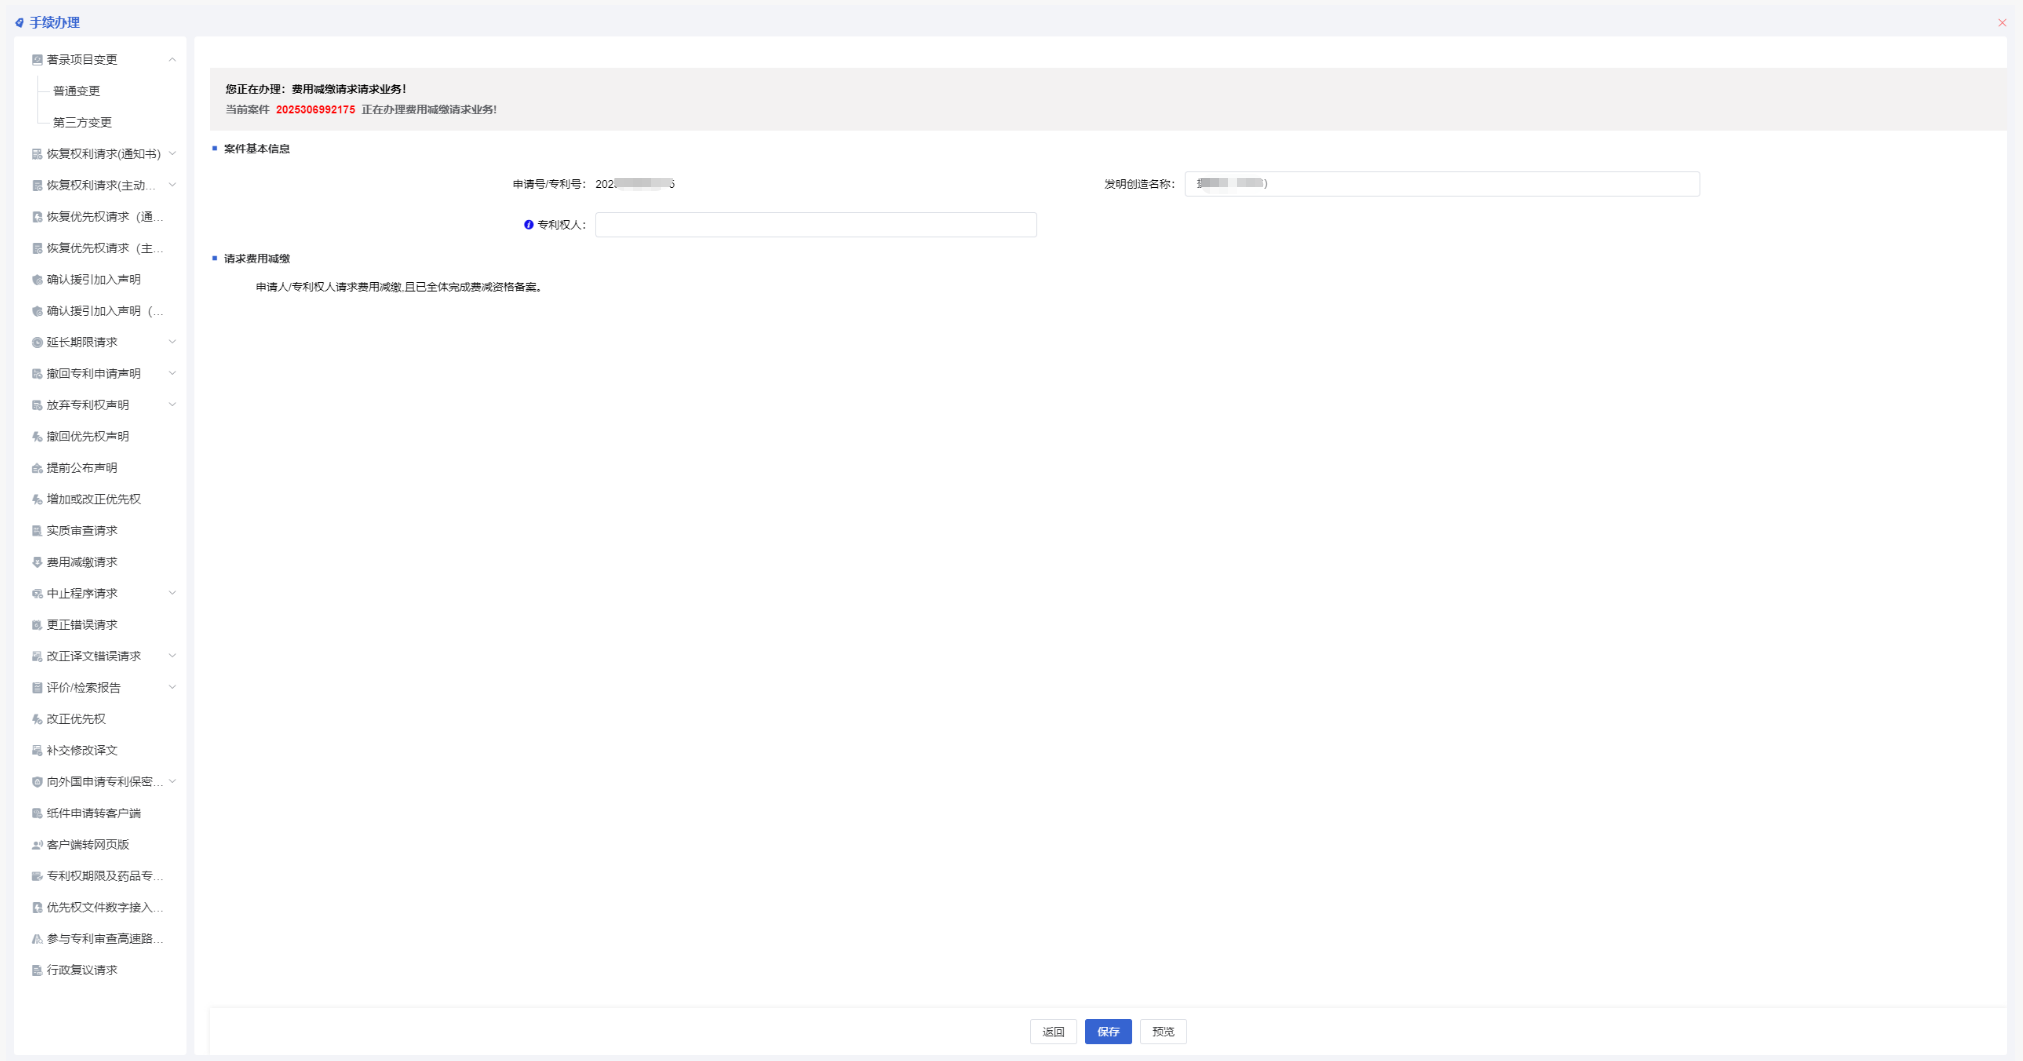Image resolution: width=2023 pixels, height=1061 pixels.
Task: Click the 费用减缴请求 sidebar icon
Action: point(37,562)
